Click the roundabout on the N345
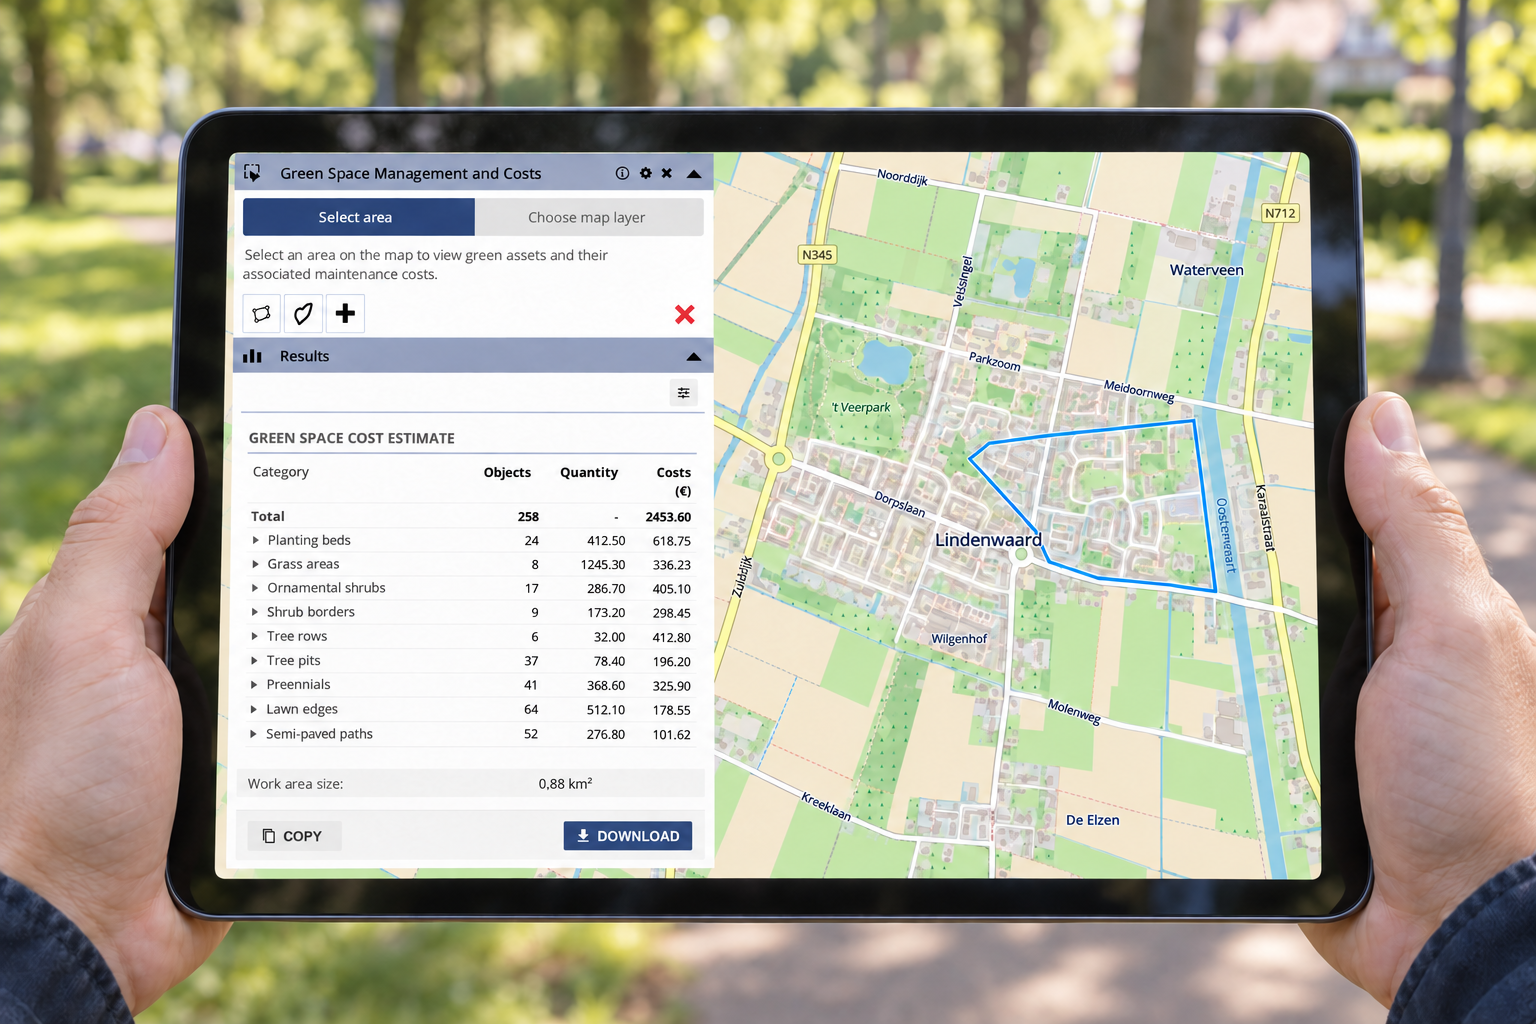Screen dimensions: 1536x1024 point(778,459)
